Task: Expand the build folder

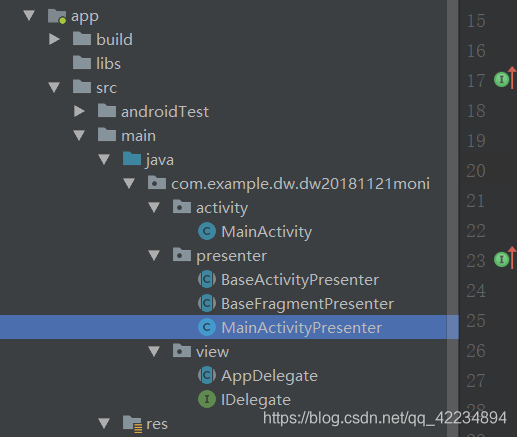Action: pyautogui.click(x=54, y=39)
